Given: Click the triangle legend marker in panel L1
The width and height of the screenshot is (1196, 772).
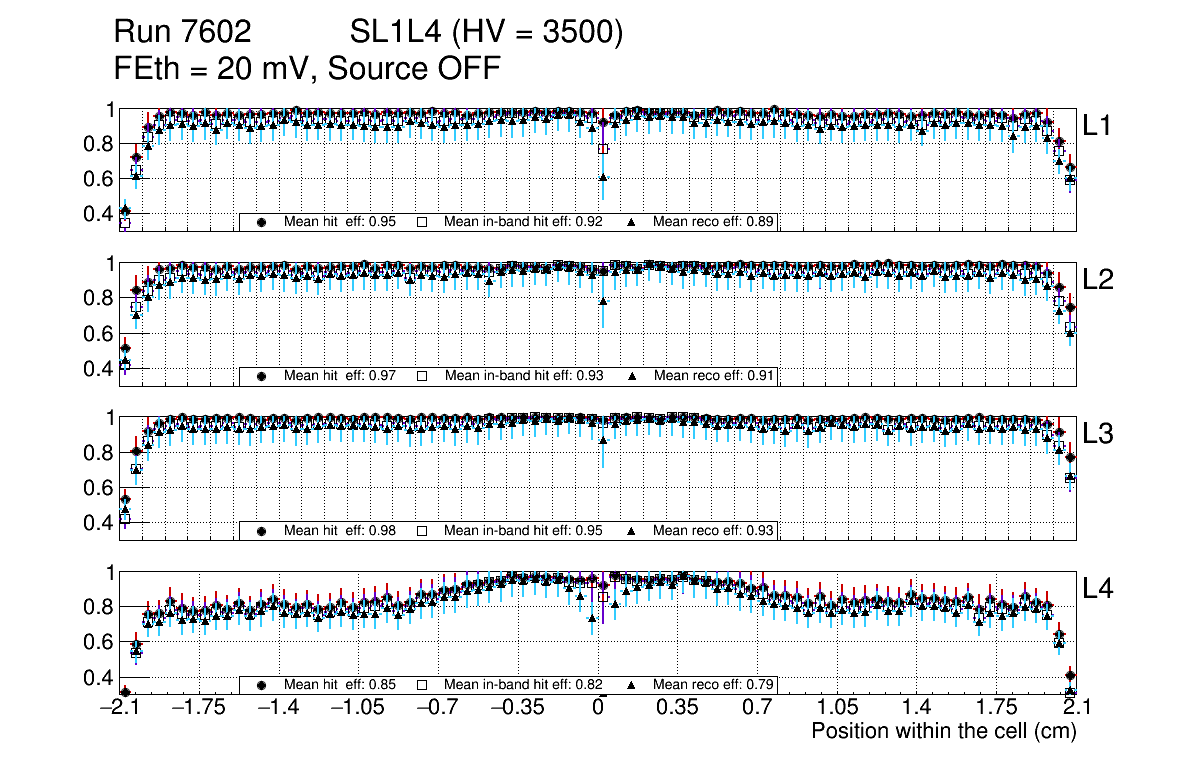Looking at the screenshot, I should (633, 222).
